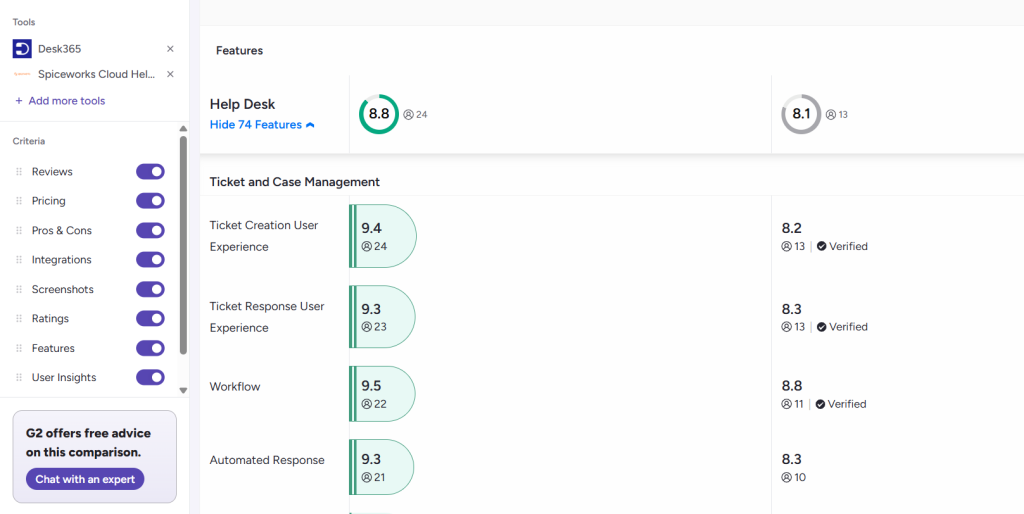
Task: Click Chat with an expert button
Action: pos(85,479)
